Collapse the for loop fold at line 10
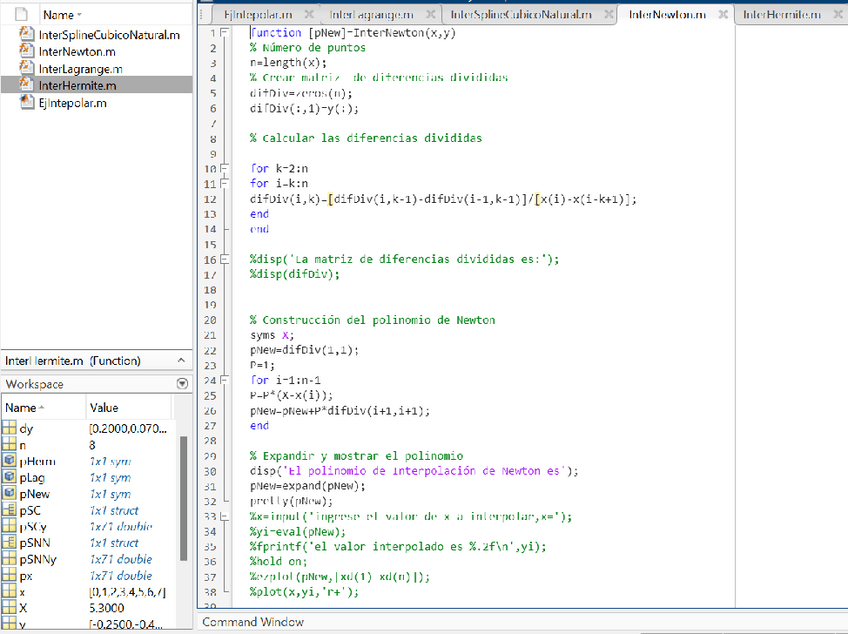This screenshot has width=848, height=634. click(222, 169)
